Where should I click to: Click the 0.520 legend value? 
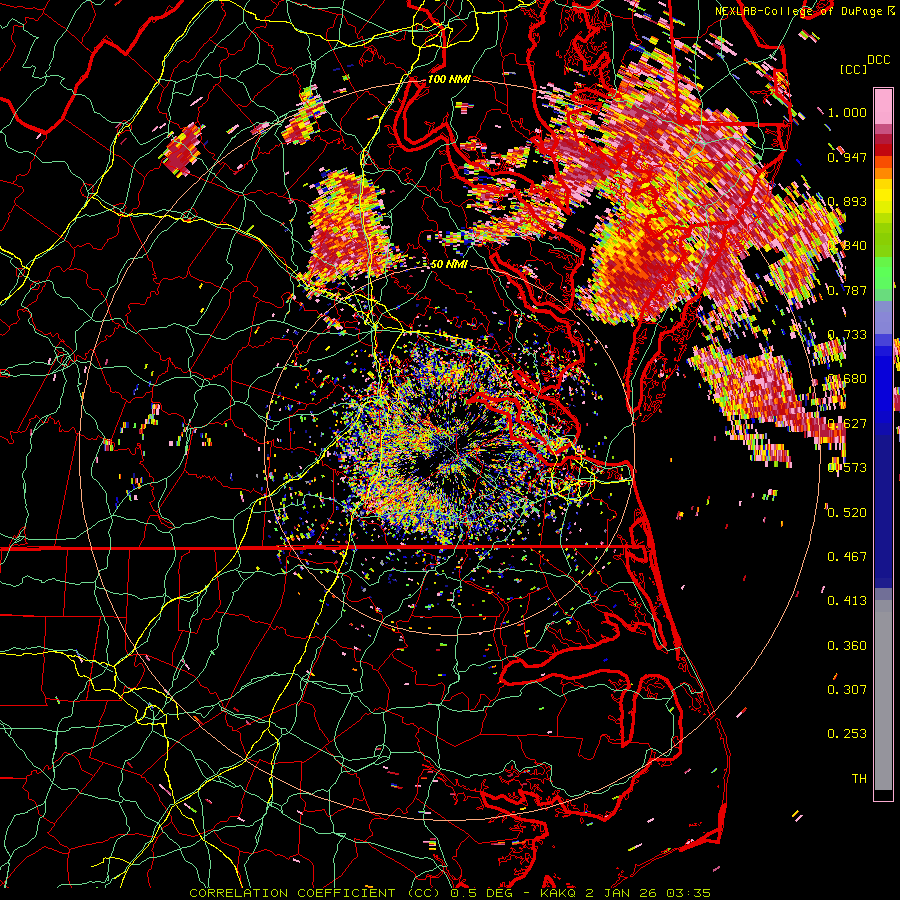coord(847,512)
